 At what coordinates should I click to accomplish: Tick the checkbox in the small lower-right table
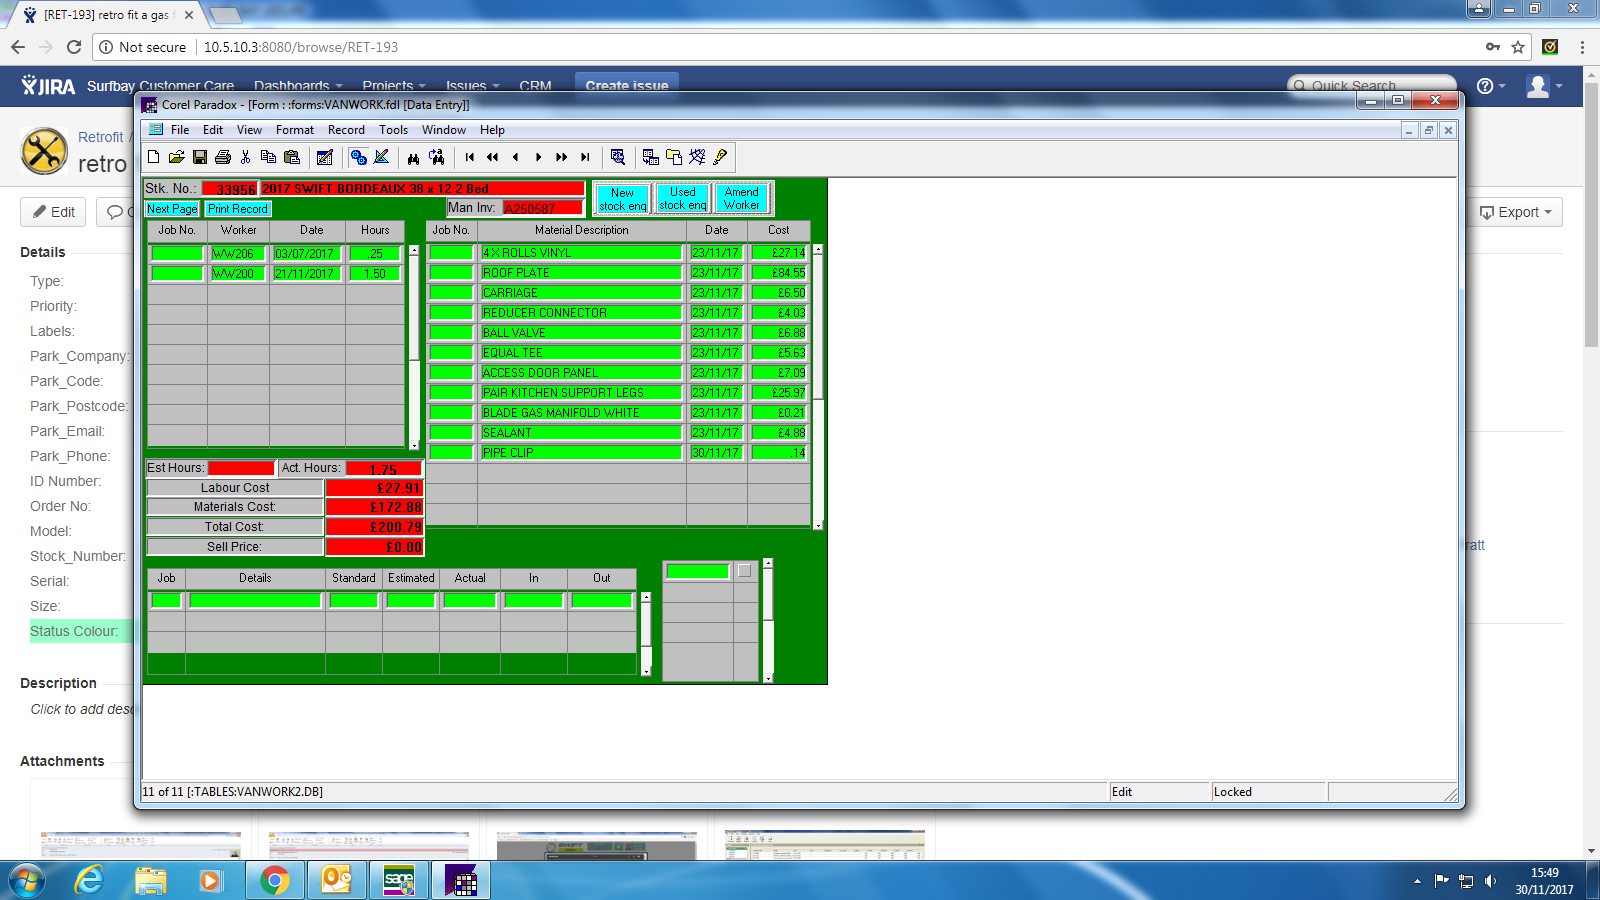coord(744,571)
